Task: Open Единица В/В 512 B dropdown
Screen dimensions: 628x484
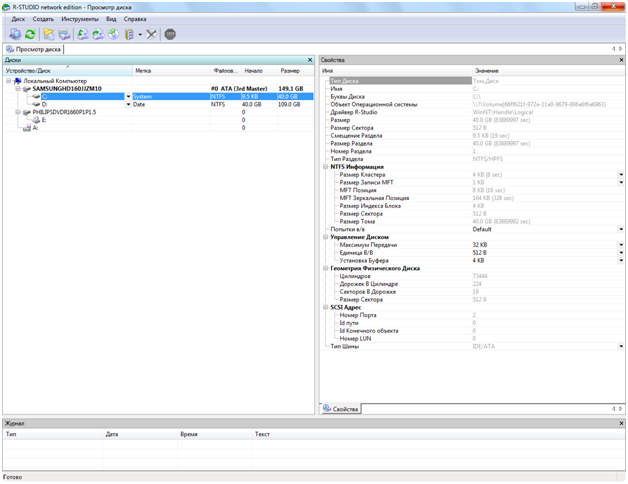Action: (x=621, y=253)
